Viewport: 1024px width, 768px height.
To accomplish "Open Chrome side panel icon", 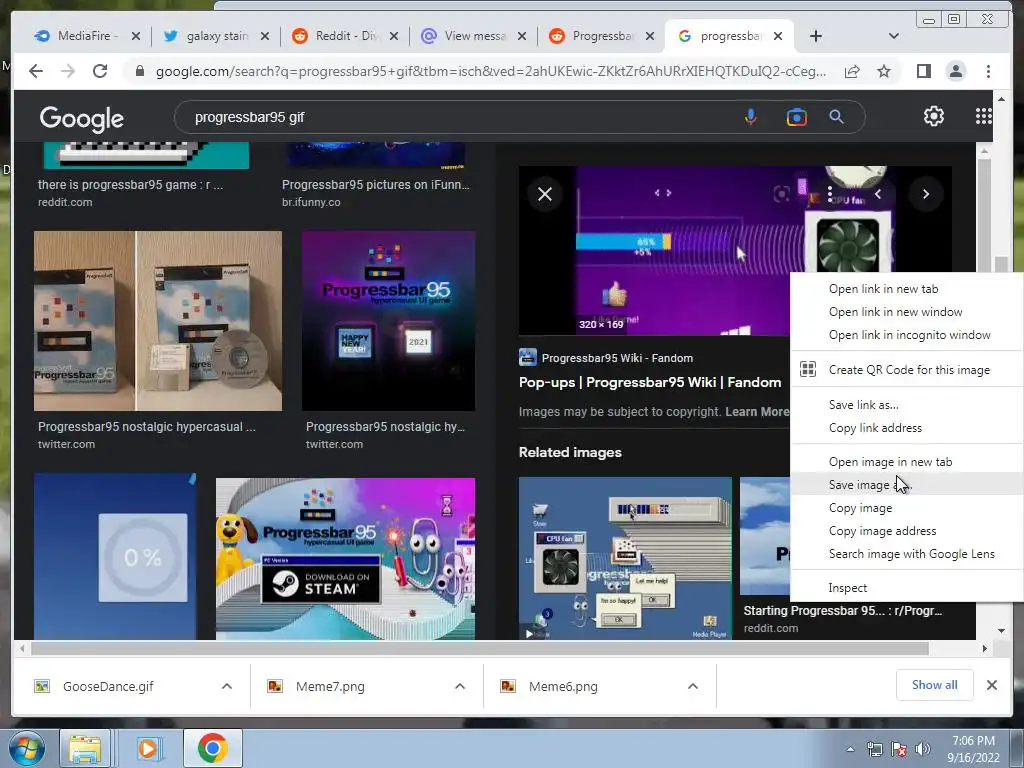I will coord(923,71).
